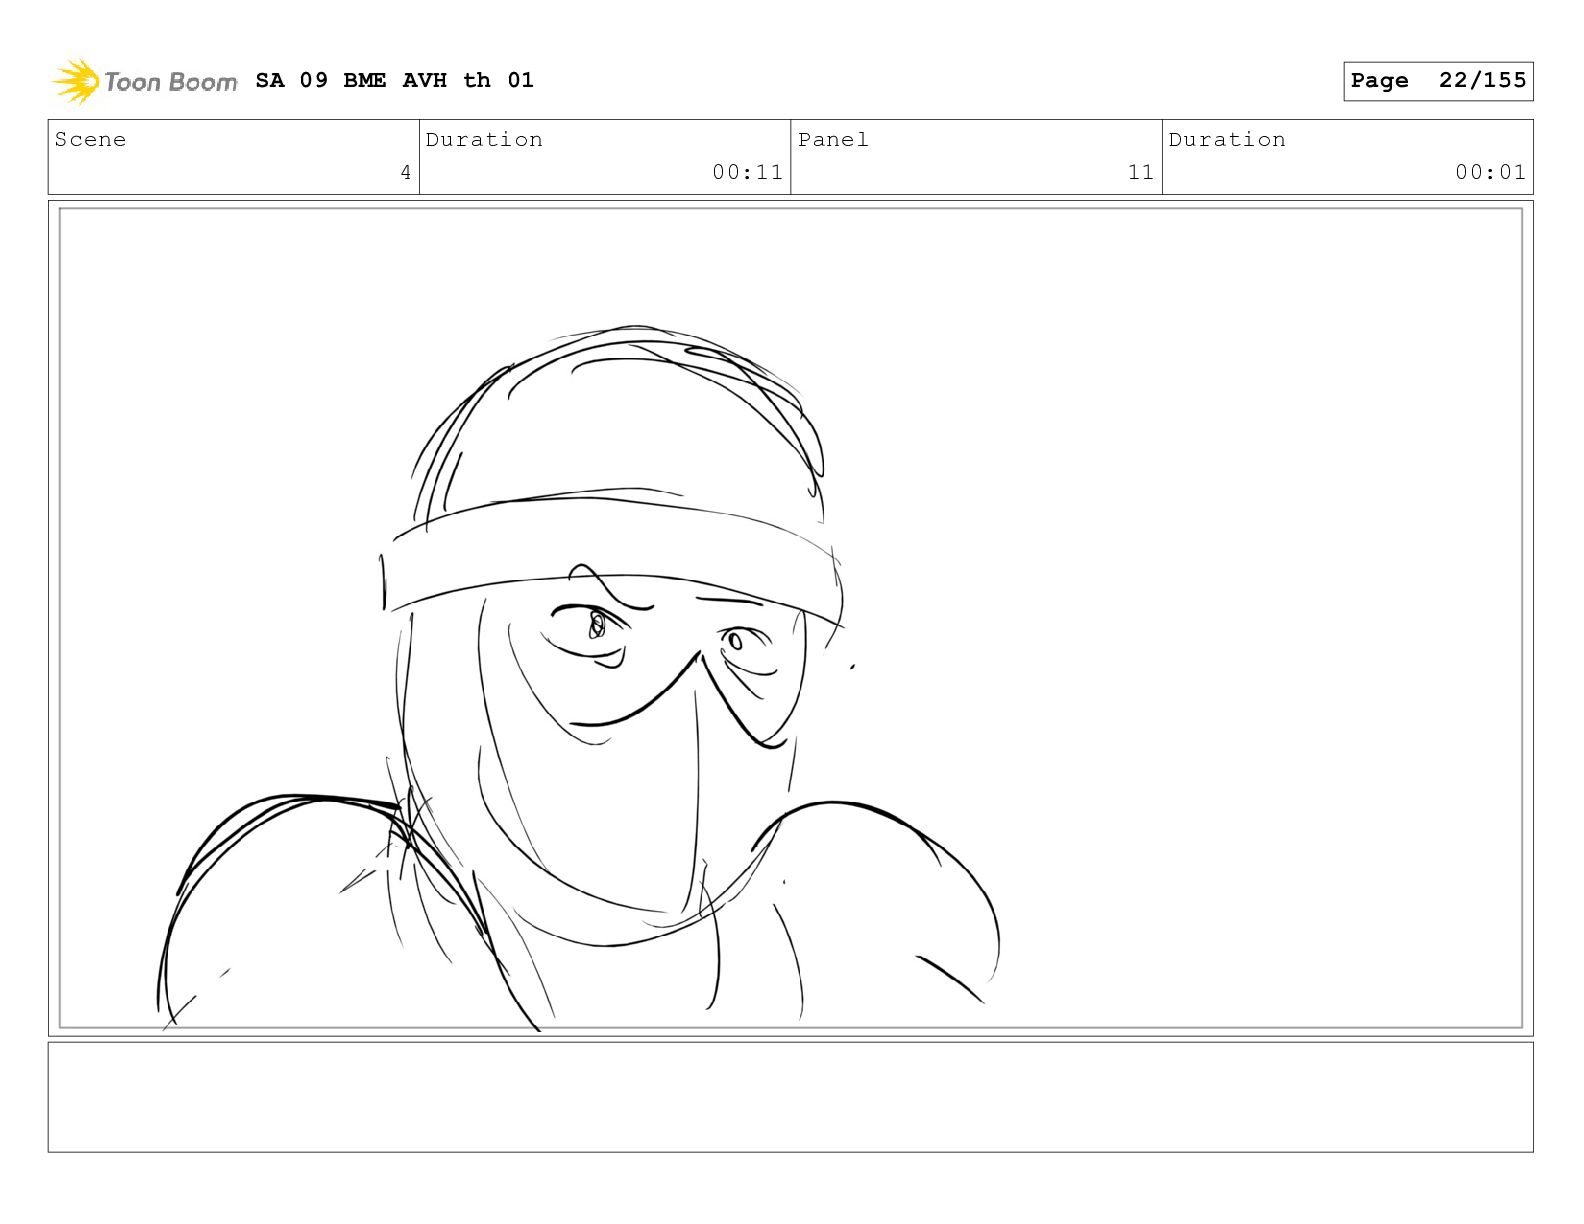Click the empty notes box below the panel
Image resolution: width=1584 pixels, height=1224 pixels.
790,1097
